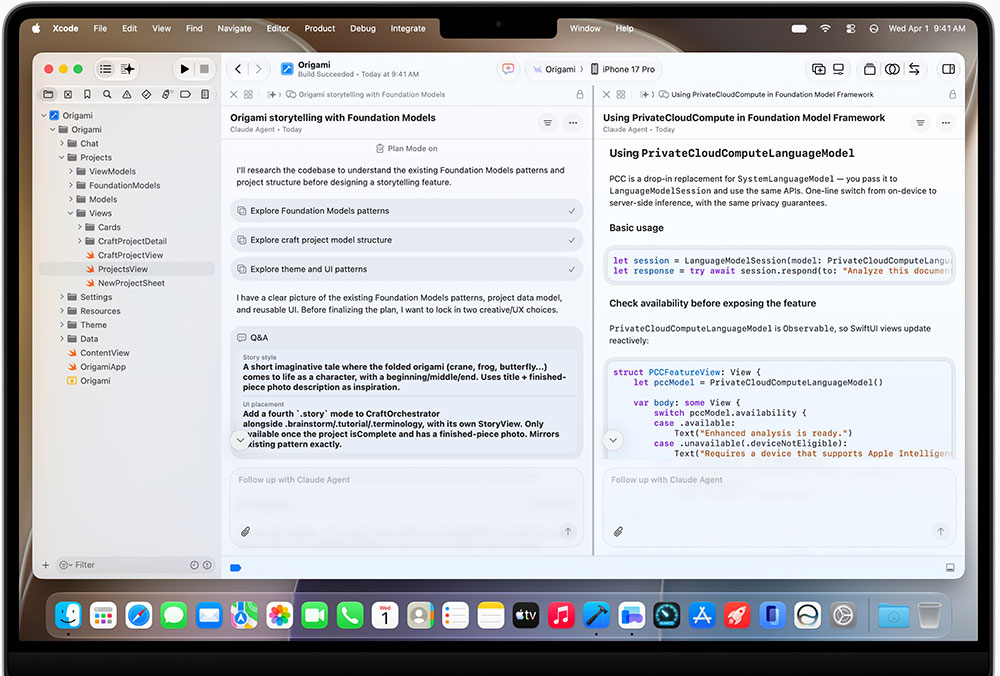Expand the ViewModels folder

click(x=71, y=172)
